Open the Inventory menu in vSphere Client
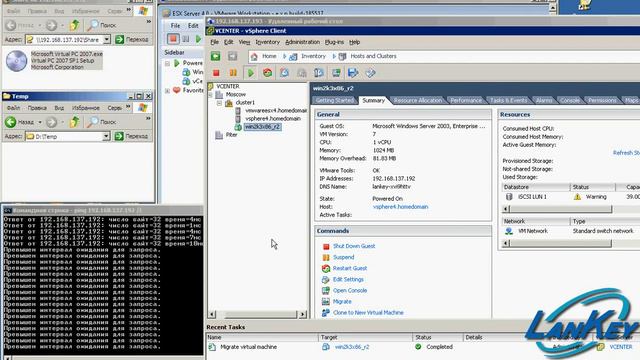Screen dimensions: 640x360 (267, 42)
